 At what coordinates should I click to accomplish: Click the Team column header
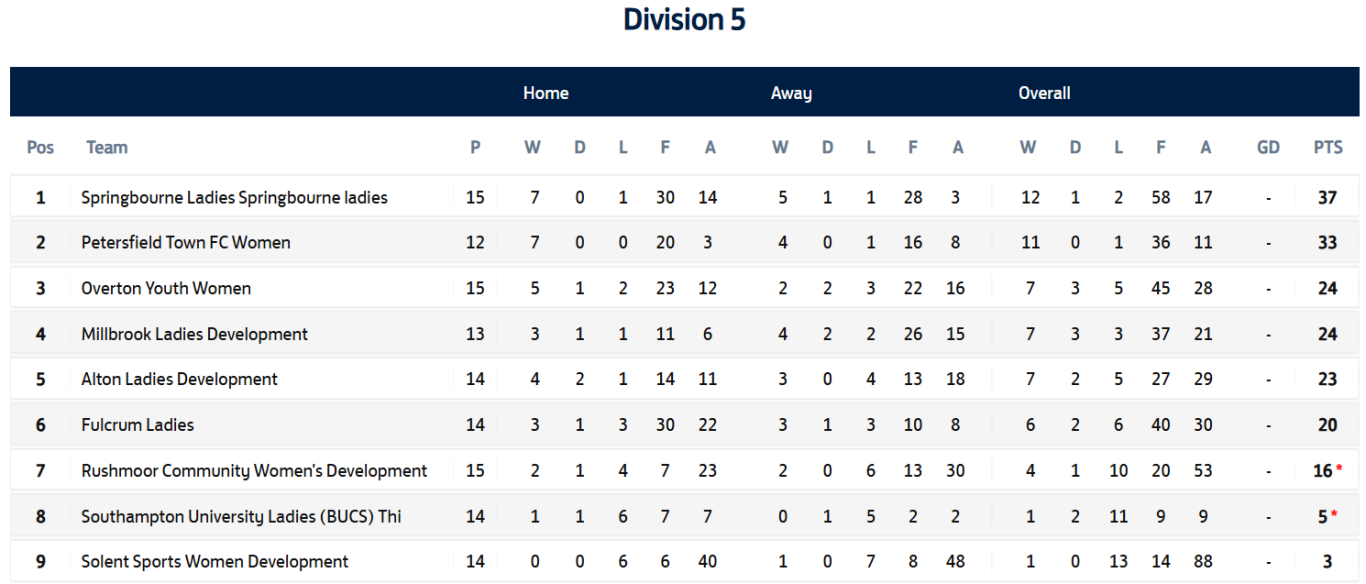(107, 147)
